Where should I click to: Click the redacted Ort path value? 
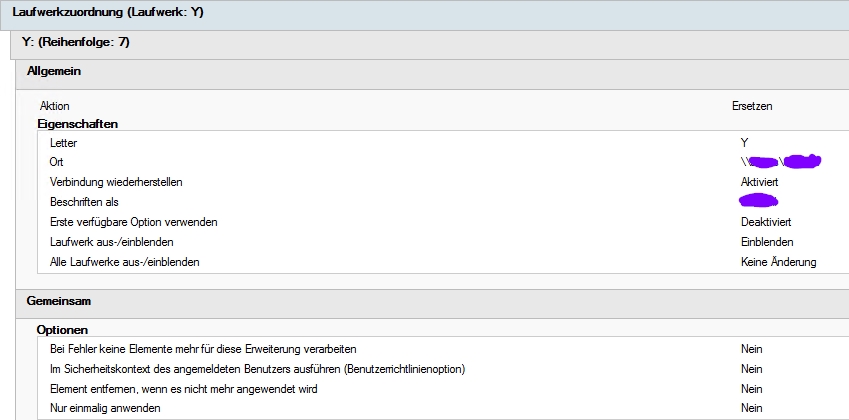click(x=781, y=161)
